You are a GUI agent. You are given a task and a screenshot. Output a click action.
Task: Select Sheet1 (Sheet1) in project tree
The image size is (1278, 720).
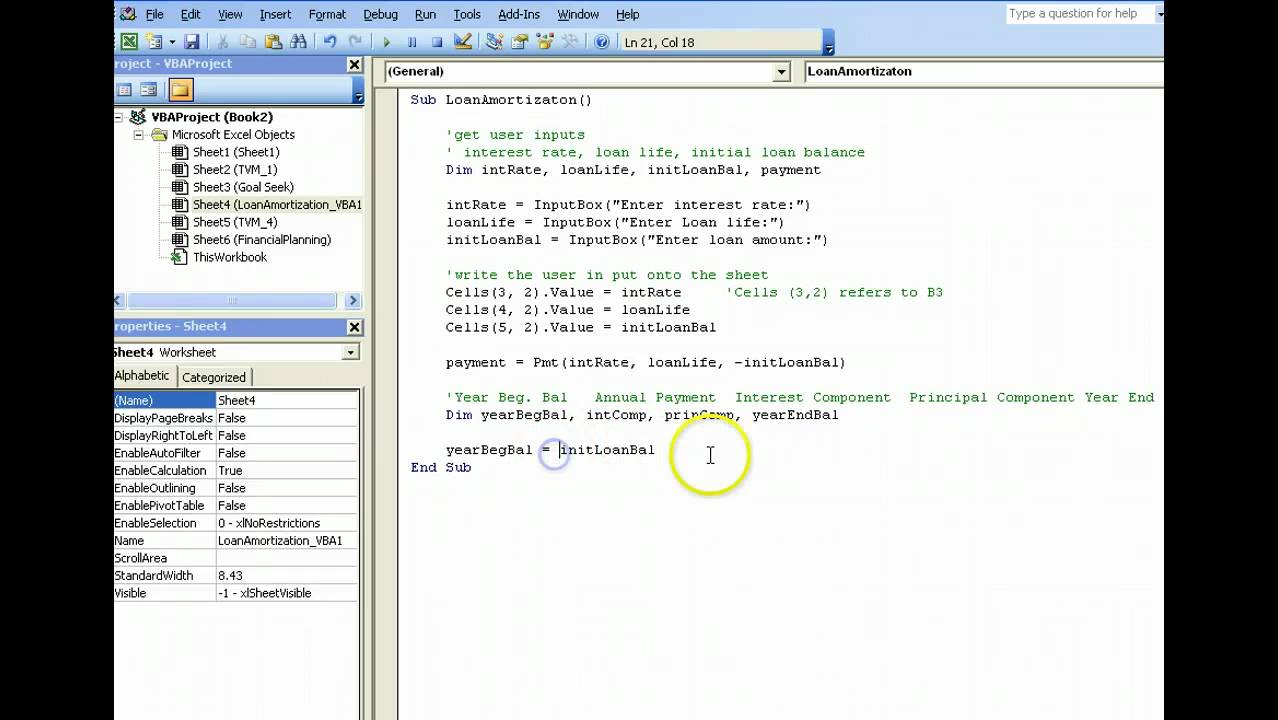coord(236,152)
